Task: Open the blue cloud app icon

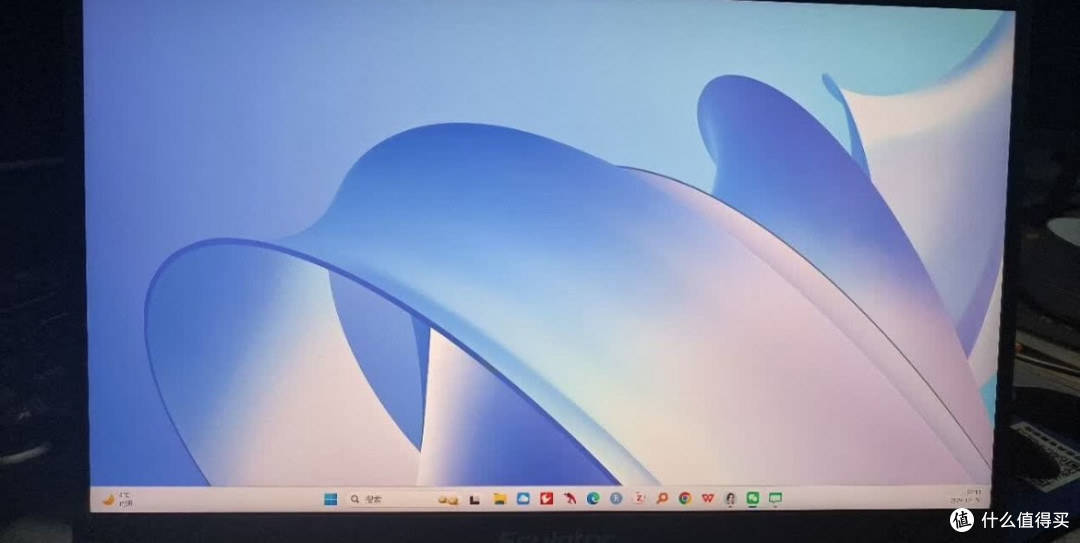Action: (x=523, y=498)
